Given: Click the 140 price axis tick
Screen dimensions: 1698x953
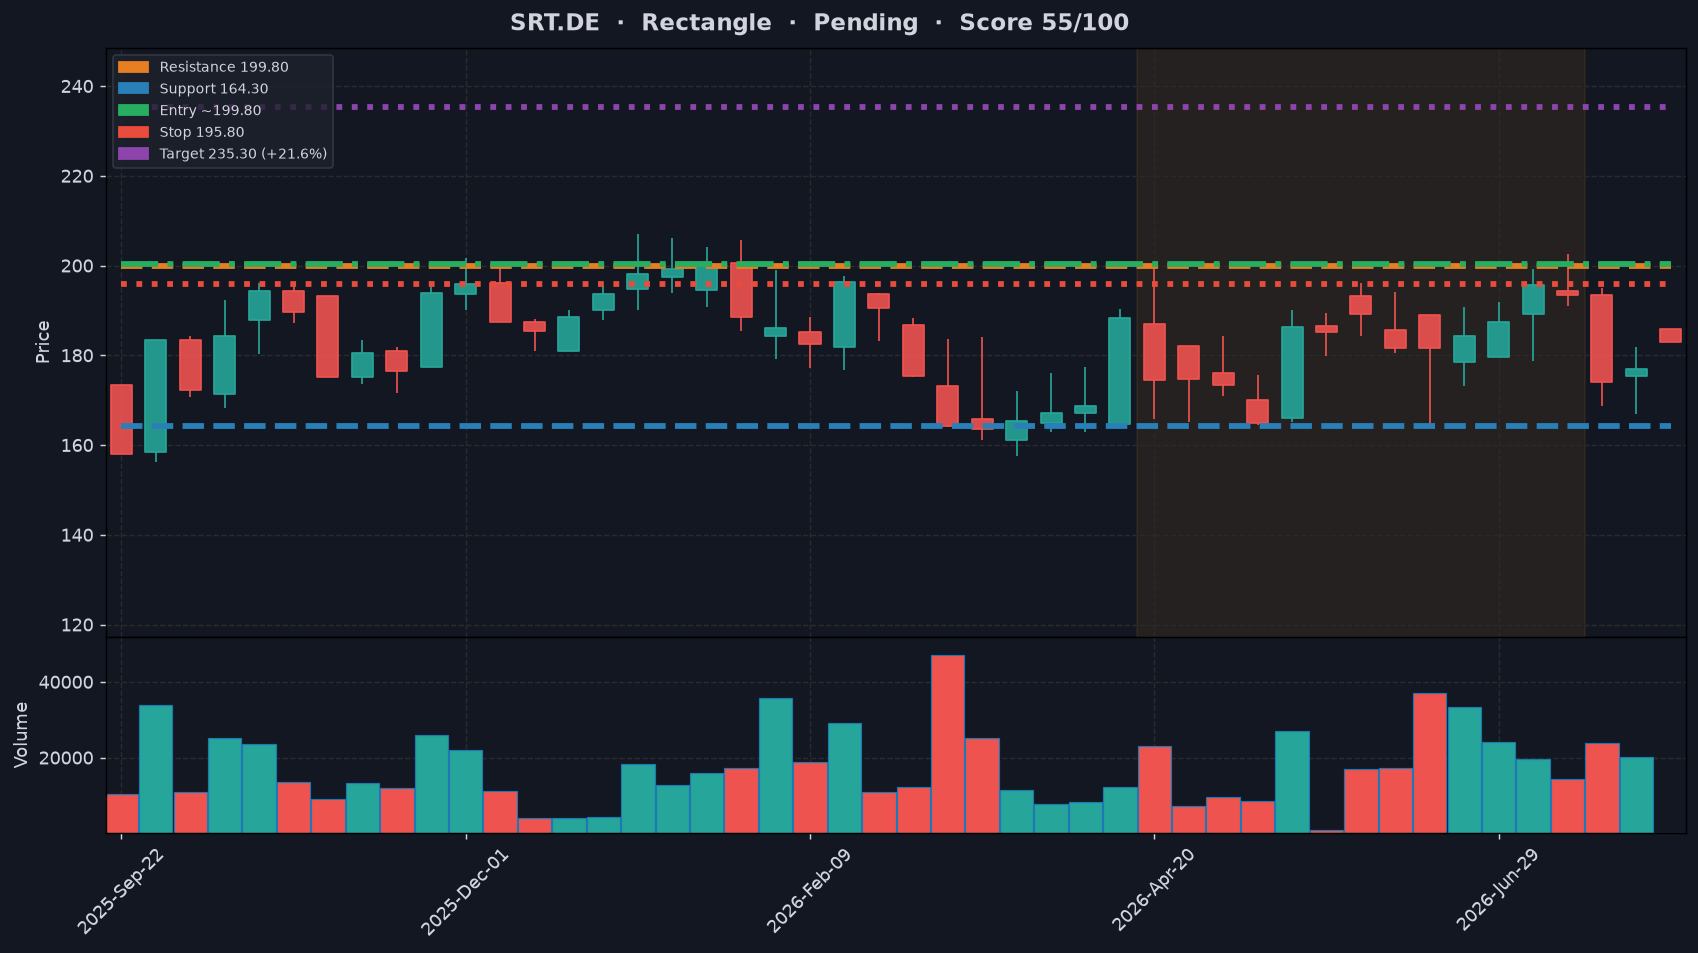Looking at the screenshot, I should pos(77,536).
